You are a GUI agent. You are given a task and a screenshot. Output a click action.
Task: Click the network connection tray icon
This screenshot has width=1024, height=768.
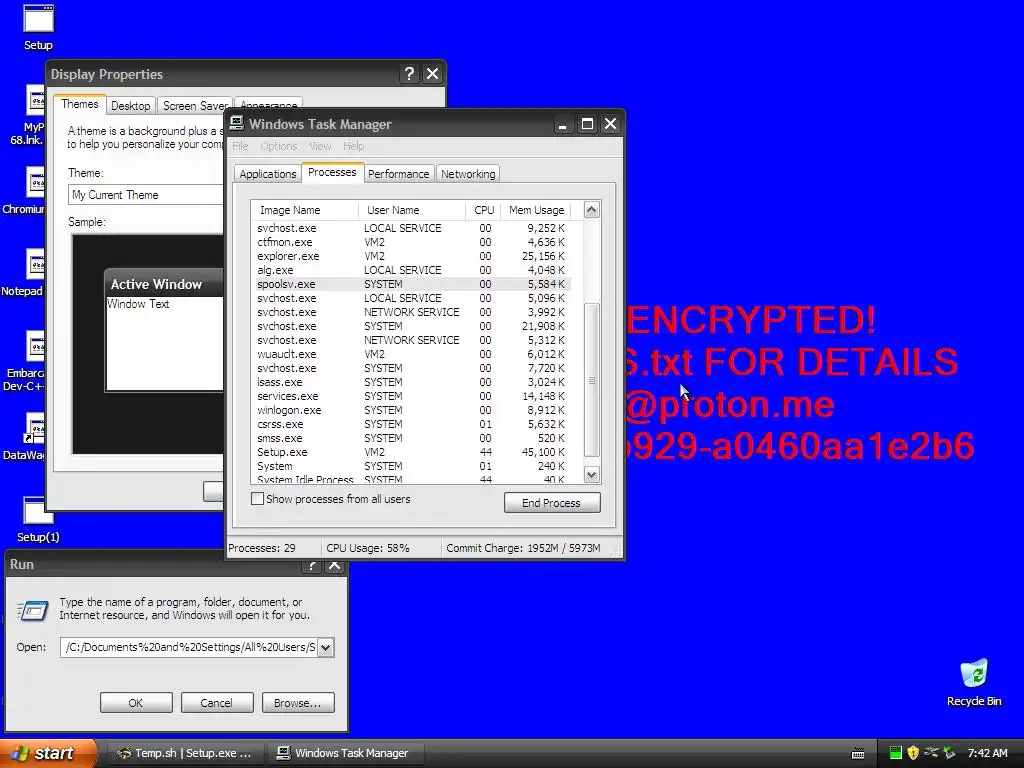tap(931, 753)
